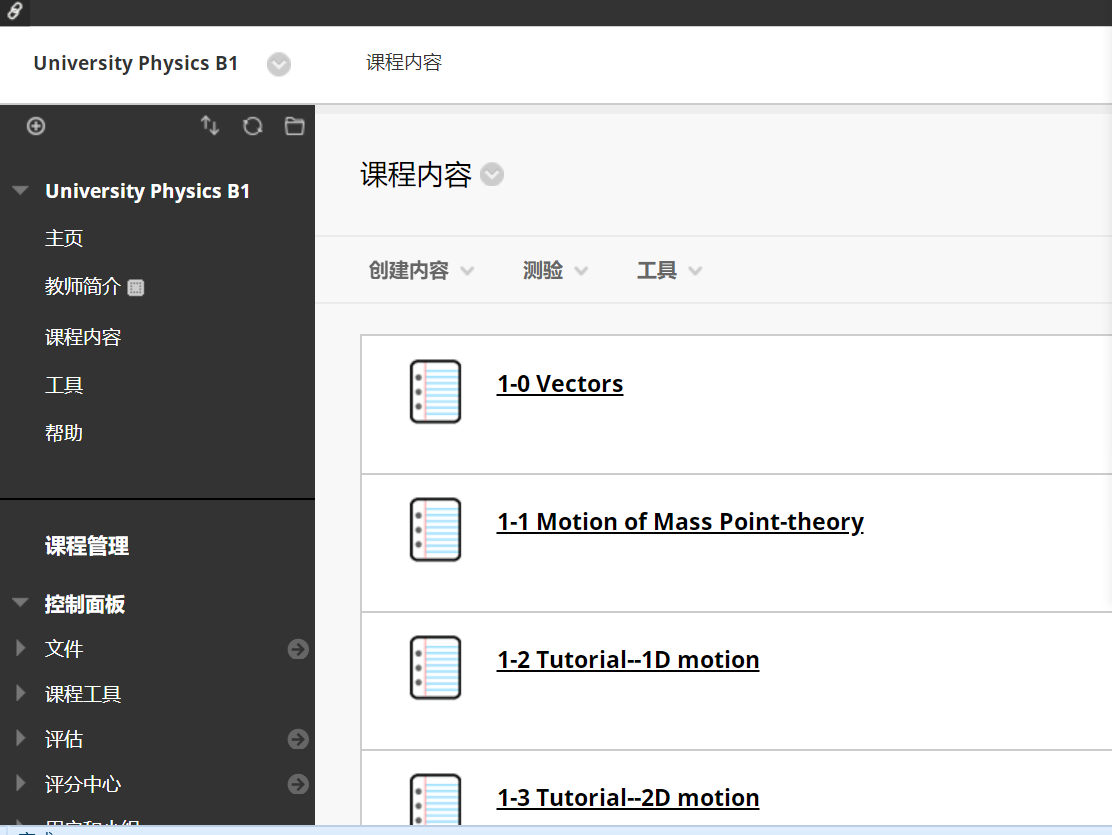Click the reorder menu items arrows icon
Screen dimensions: 1112x835
click(210, 126)
